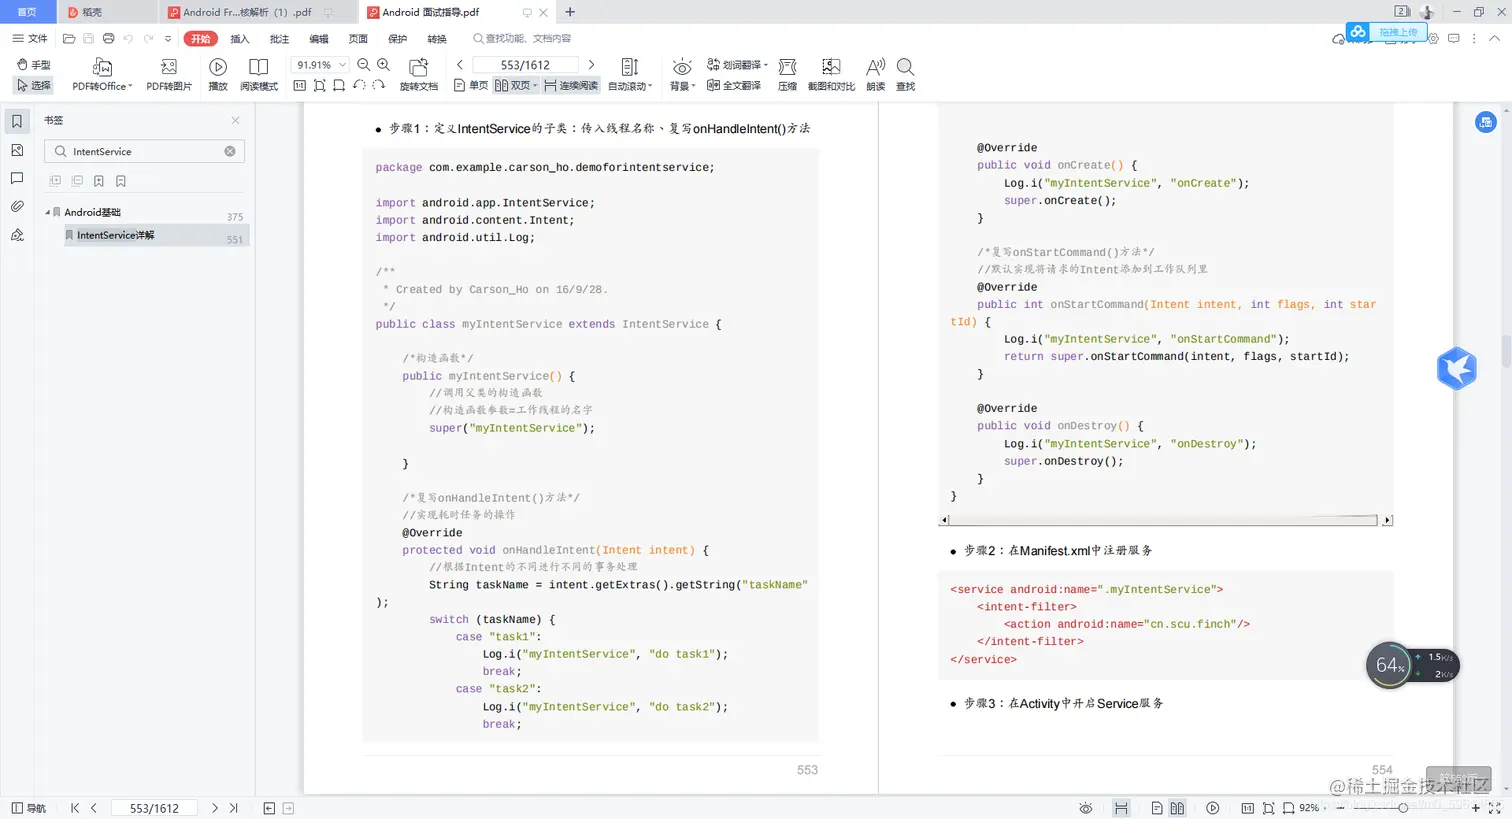Jump to last page in status bar

234,808
